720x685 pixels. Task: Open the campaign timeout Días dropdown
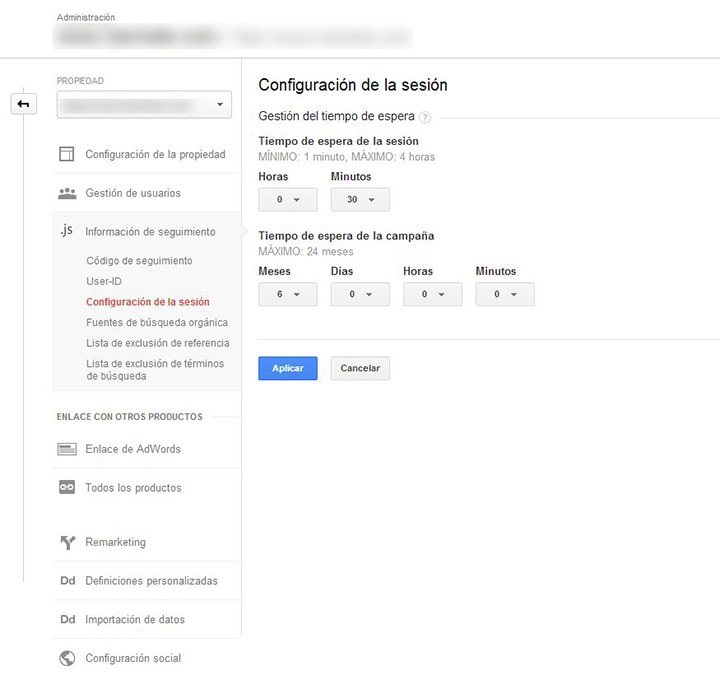[360, 294]
